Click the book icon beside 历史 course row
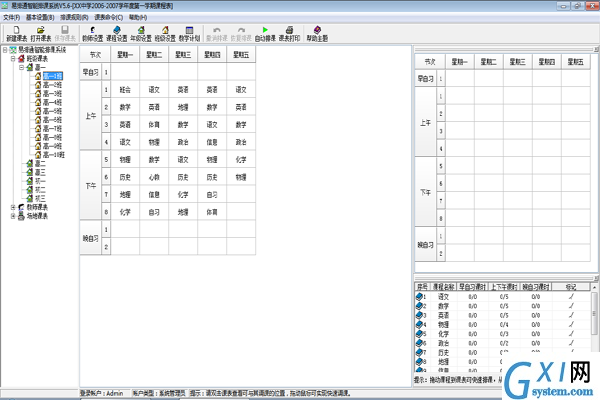The image size is (600, 400). tap(419, 352)
